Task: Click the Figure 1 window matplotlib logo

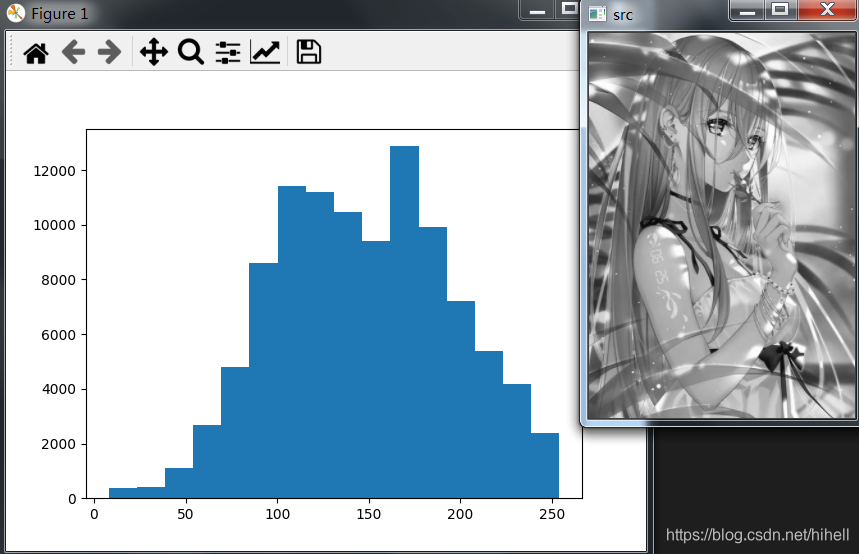Action: point(16,13)
